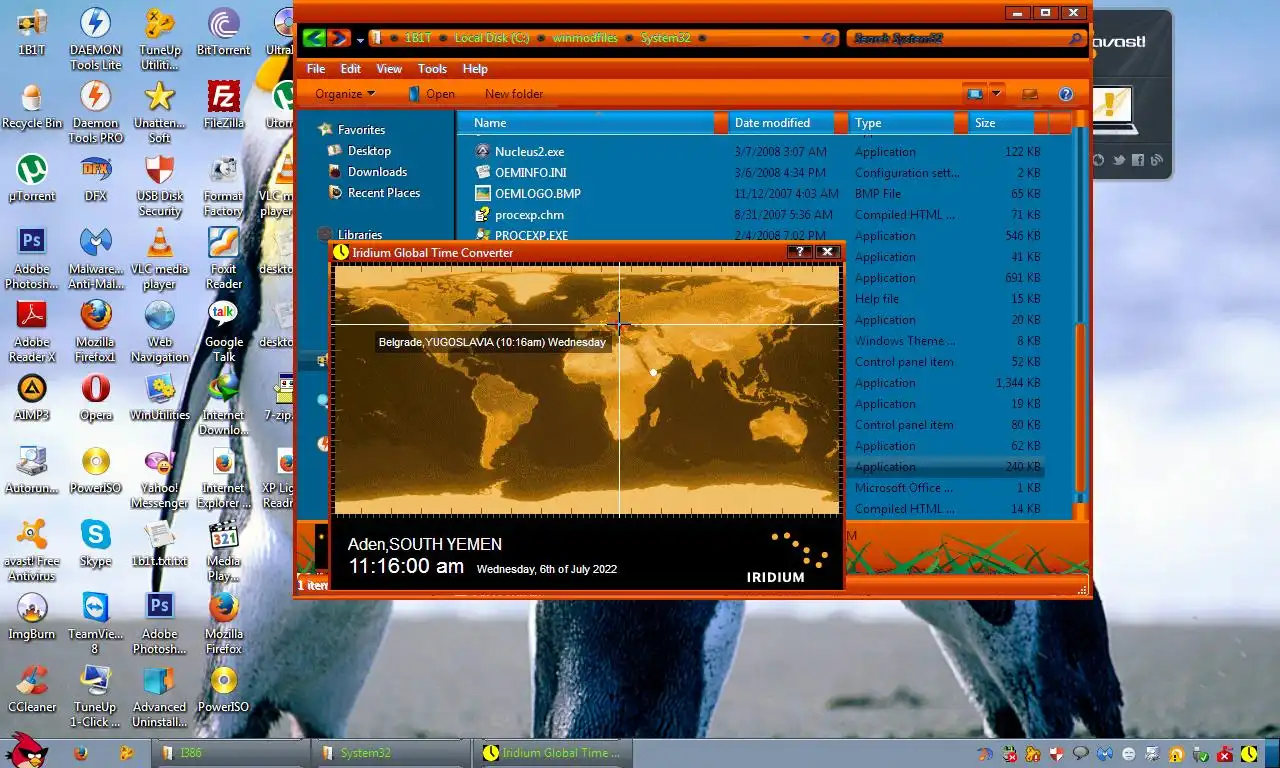Launch BitTorrent from the desktop
Screen dimensions: 1280x768
pyautogui.click(x=223, y=32)
